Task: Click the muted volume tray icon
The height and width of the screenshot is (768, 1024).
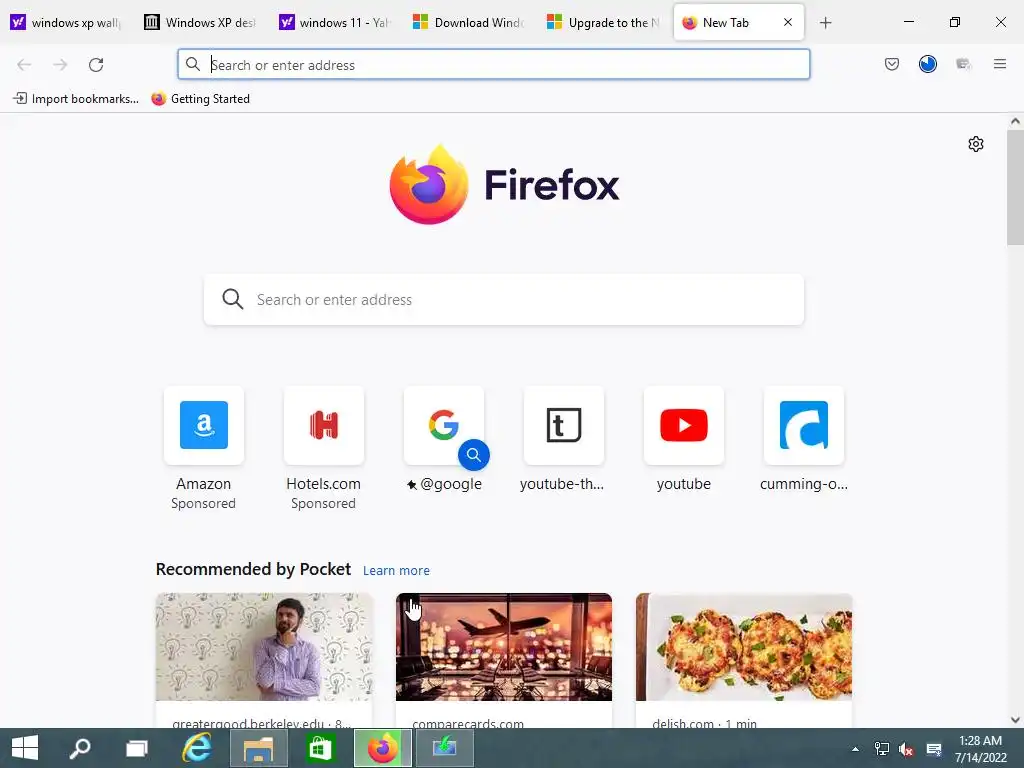Action: 906,749
